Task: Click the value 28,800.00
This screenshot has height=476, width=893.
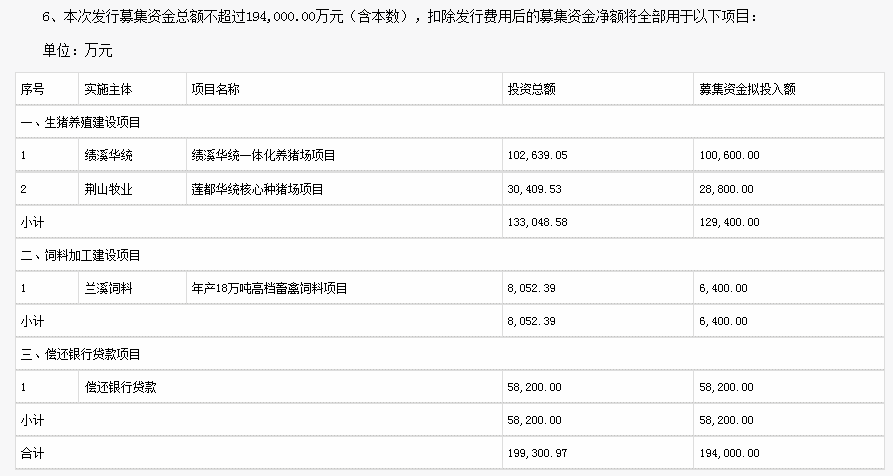Action: tap(726, 189)
